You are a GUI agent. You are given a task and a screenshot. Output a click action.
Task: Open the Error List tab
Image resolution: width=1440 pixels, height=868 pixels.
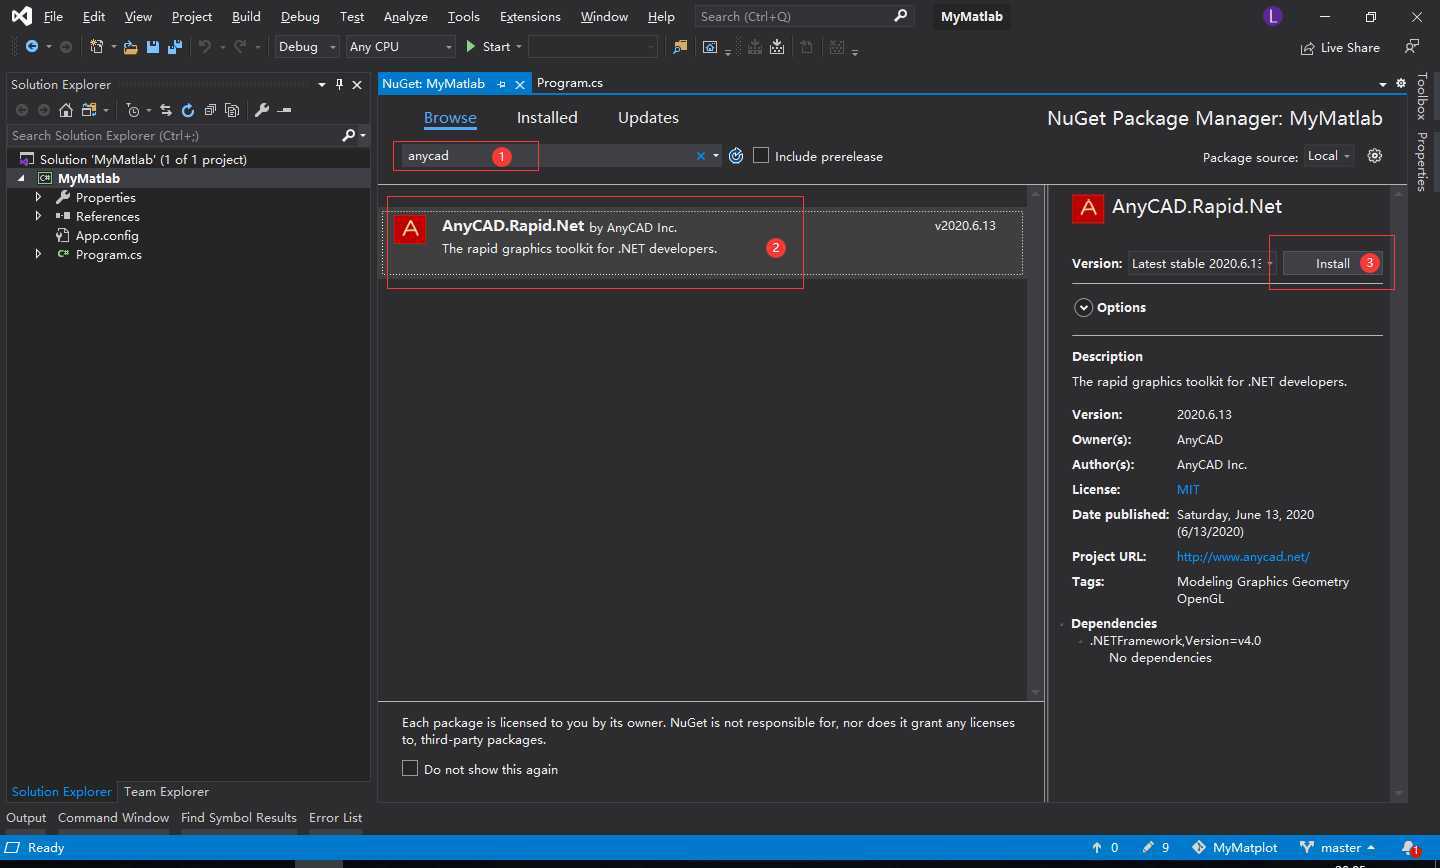[x=336, y=817]
